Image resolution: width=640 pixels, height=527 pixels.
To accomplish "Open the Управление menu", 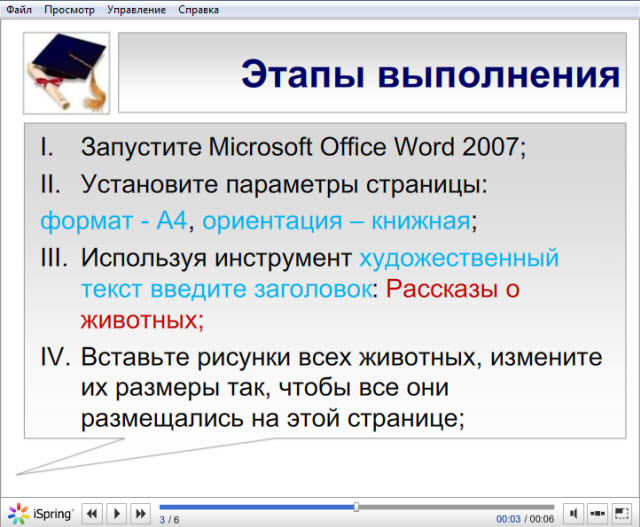I will [136, 9].
